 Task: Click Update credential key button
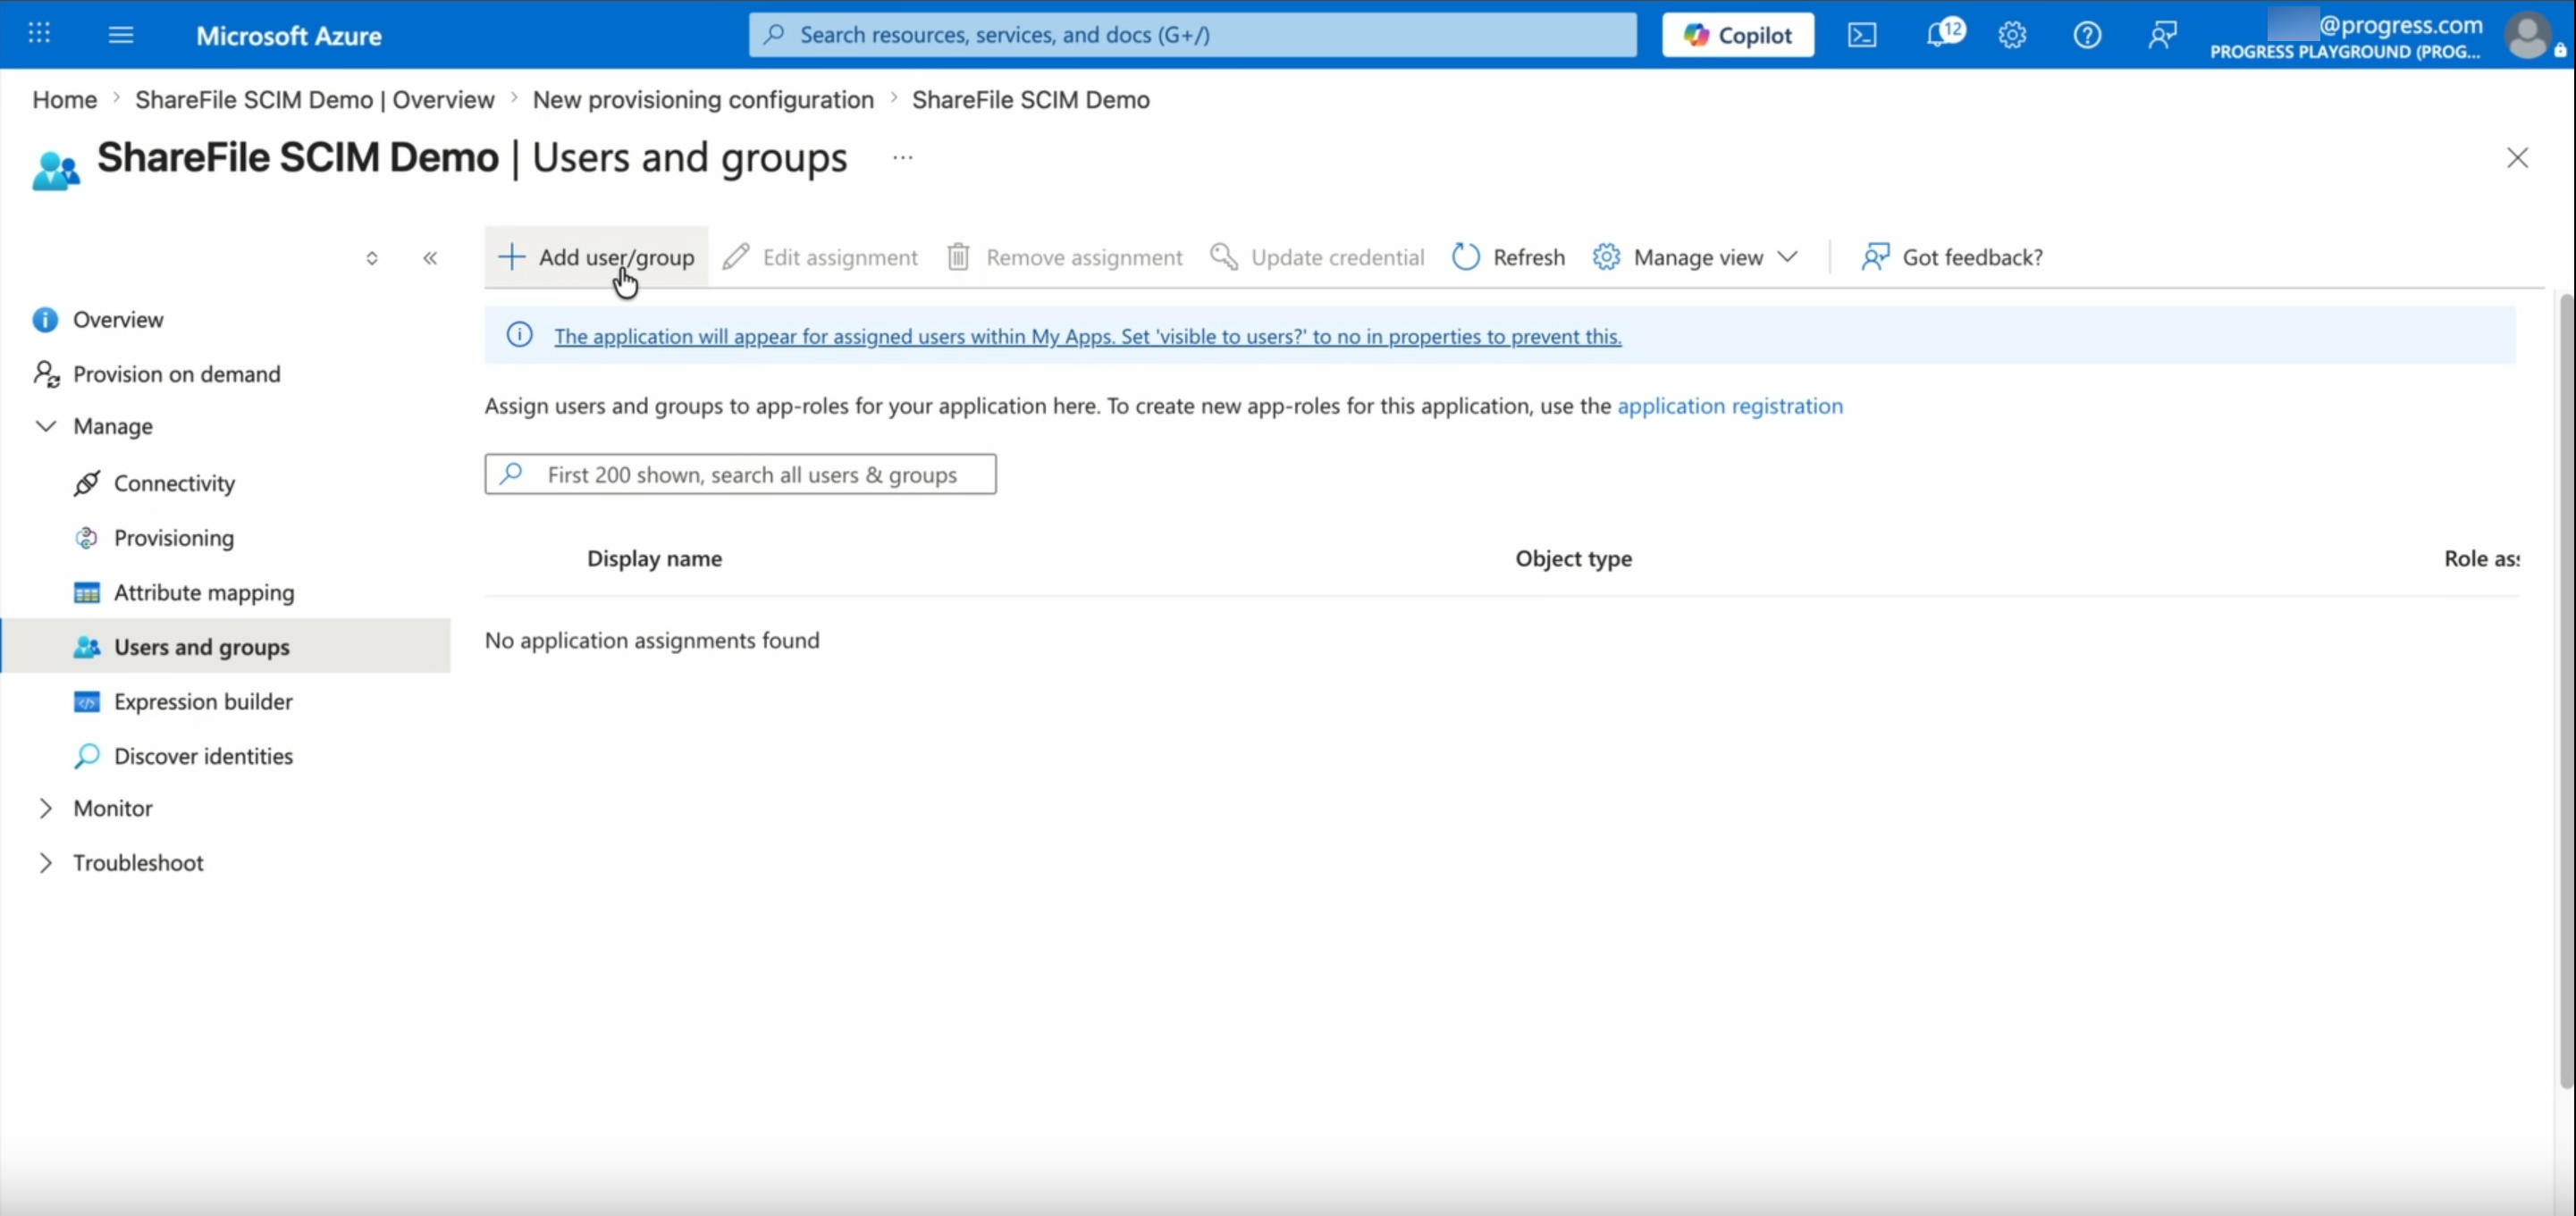[1316, 257]
